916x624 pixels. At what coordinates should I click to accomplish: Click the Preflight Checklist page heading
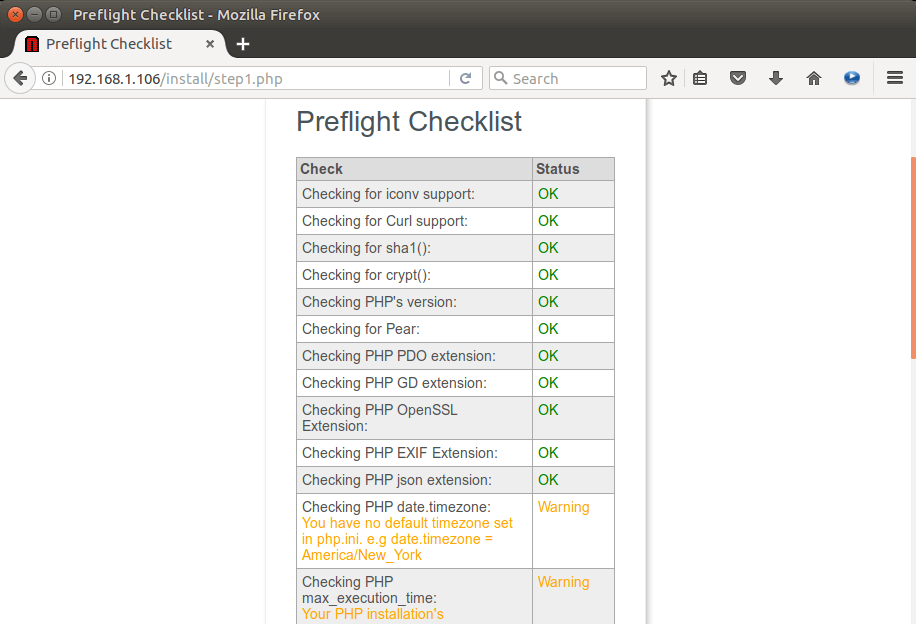point(409,121)
